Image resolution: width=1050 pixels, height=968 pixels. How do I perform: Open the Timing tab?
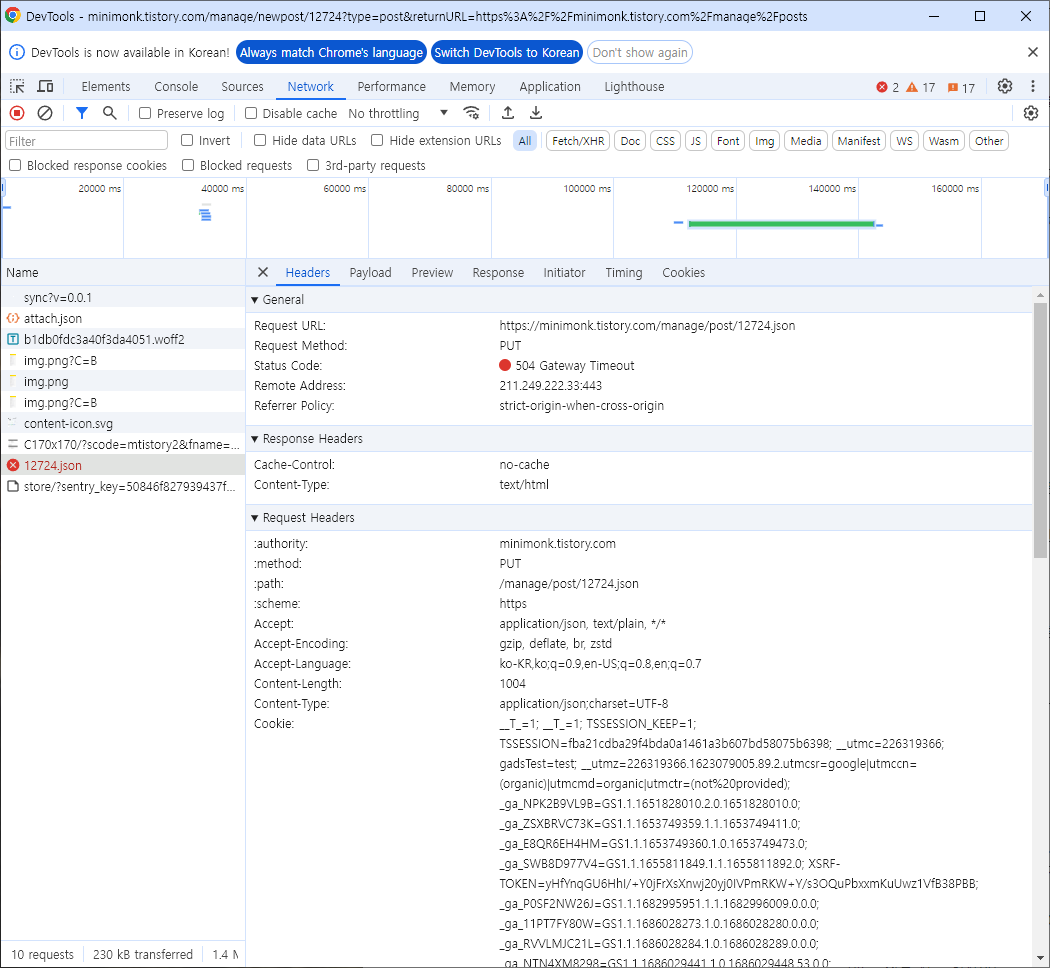tap(623, 272)
